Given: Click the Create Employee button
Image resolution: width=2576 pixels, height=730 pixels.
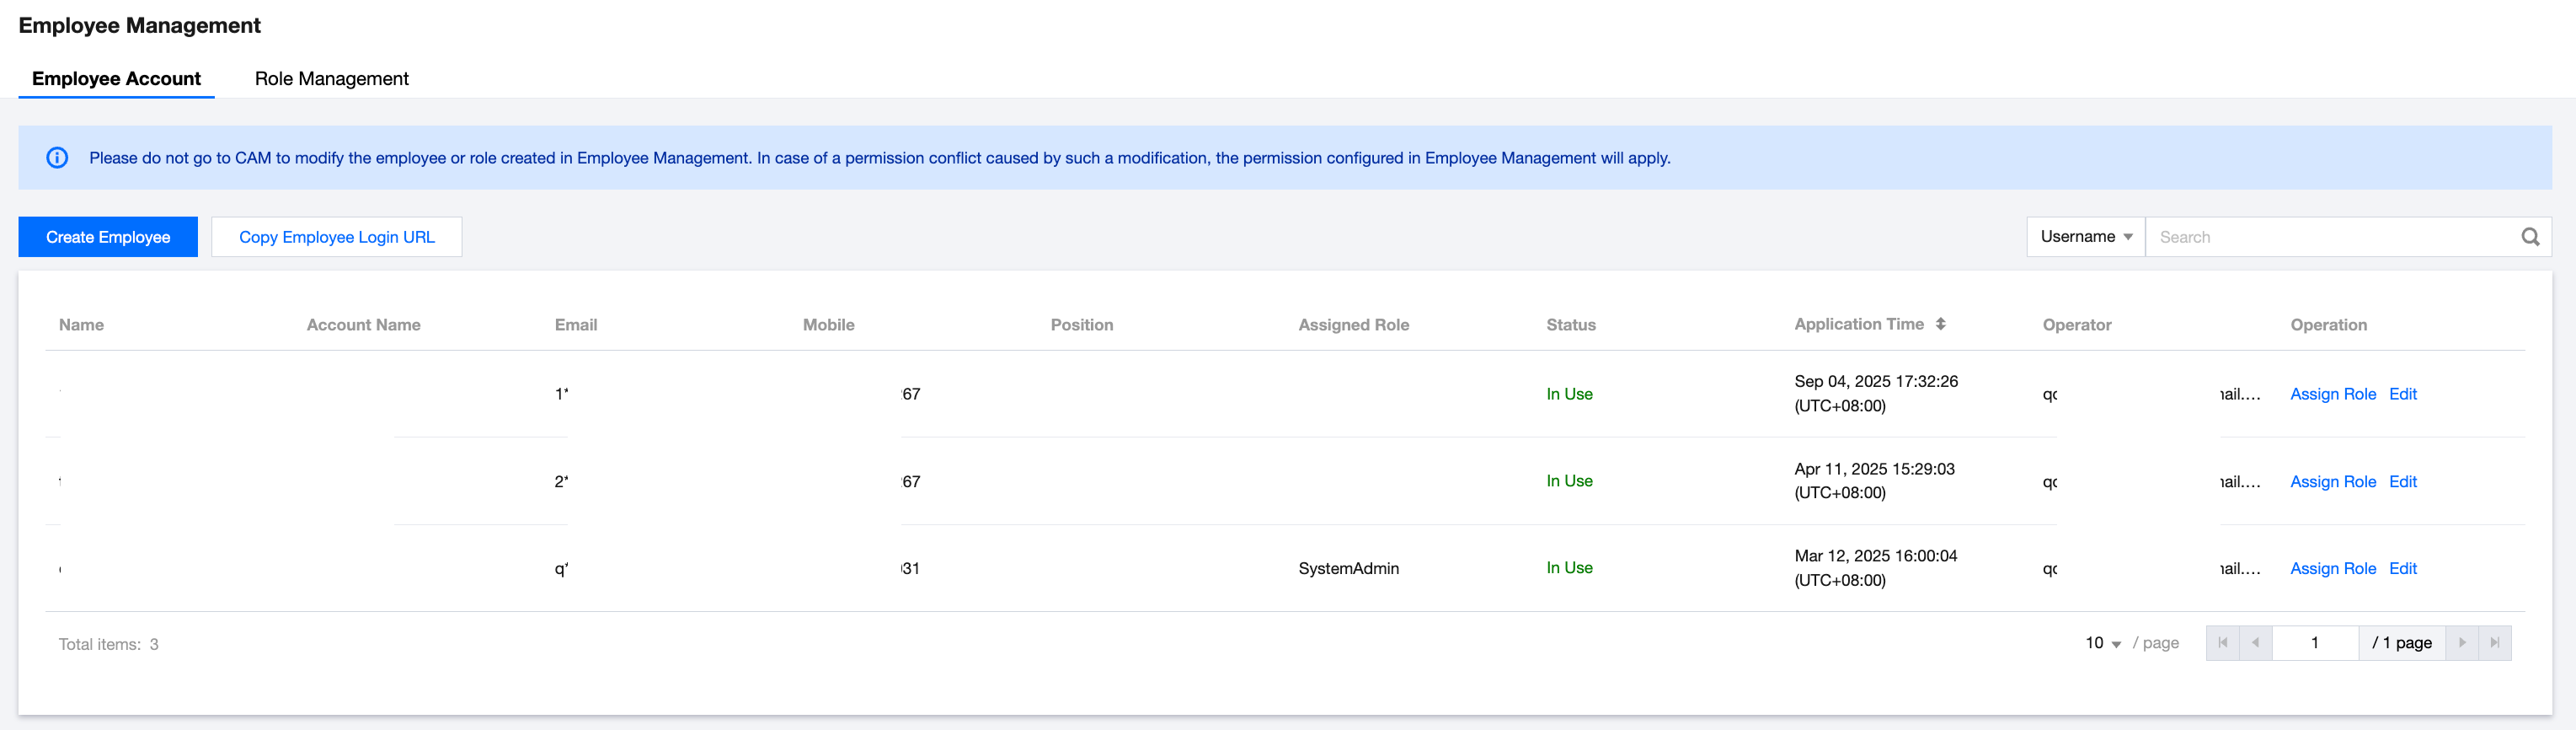Looking at the screenshot, I should tap(108, 237).
